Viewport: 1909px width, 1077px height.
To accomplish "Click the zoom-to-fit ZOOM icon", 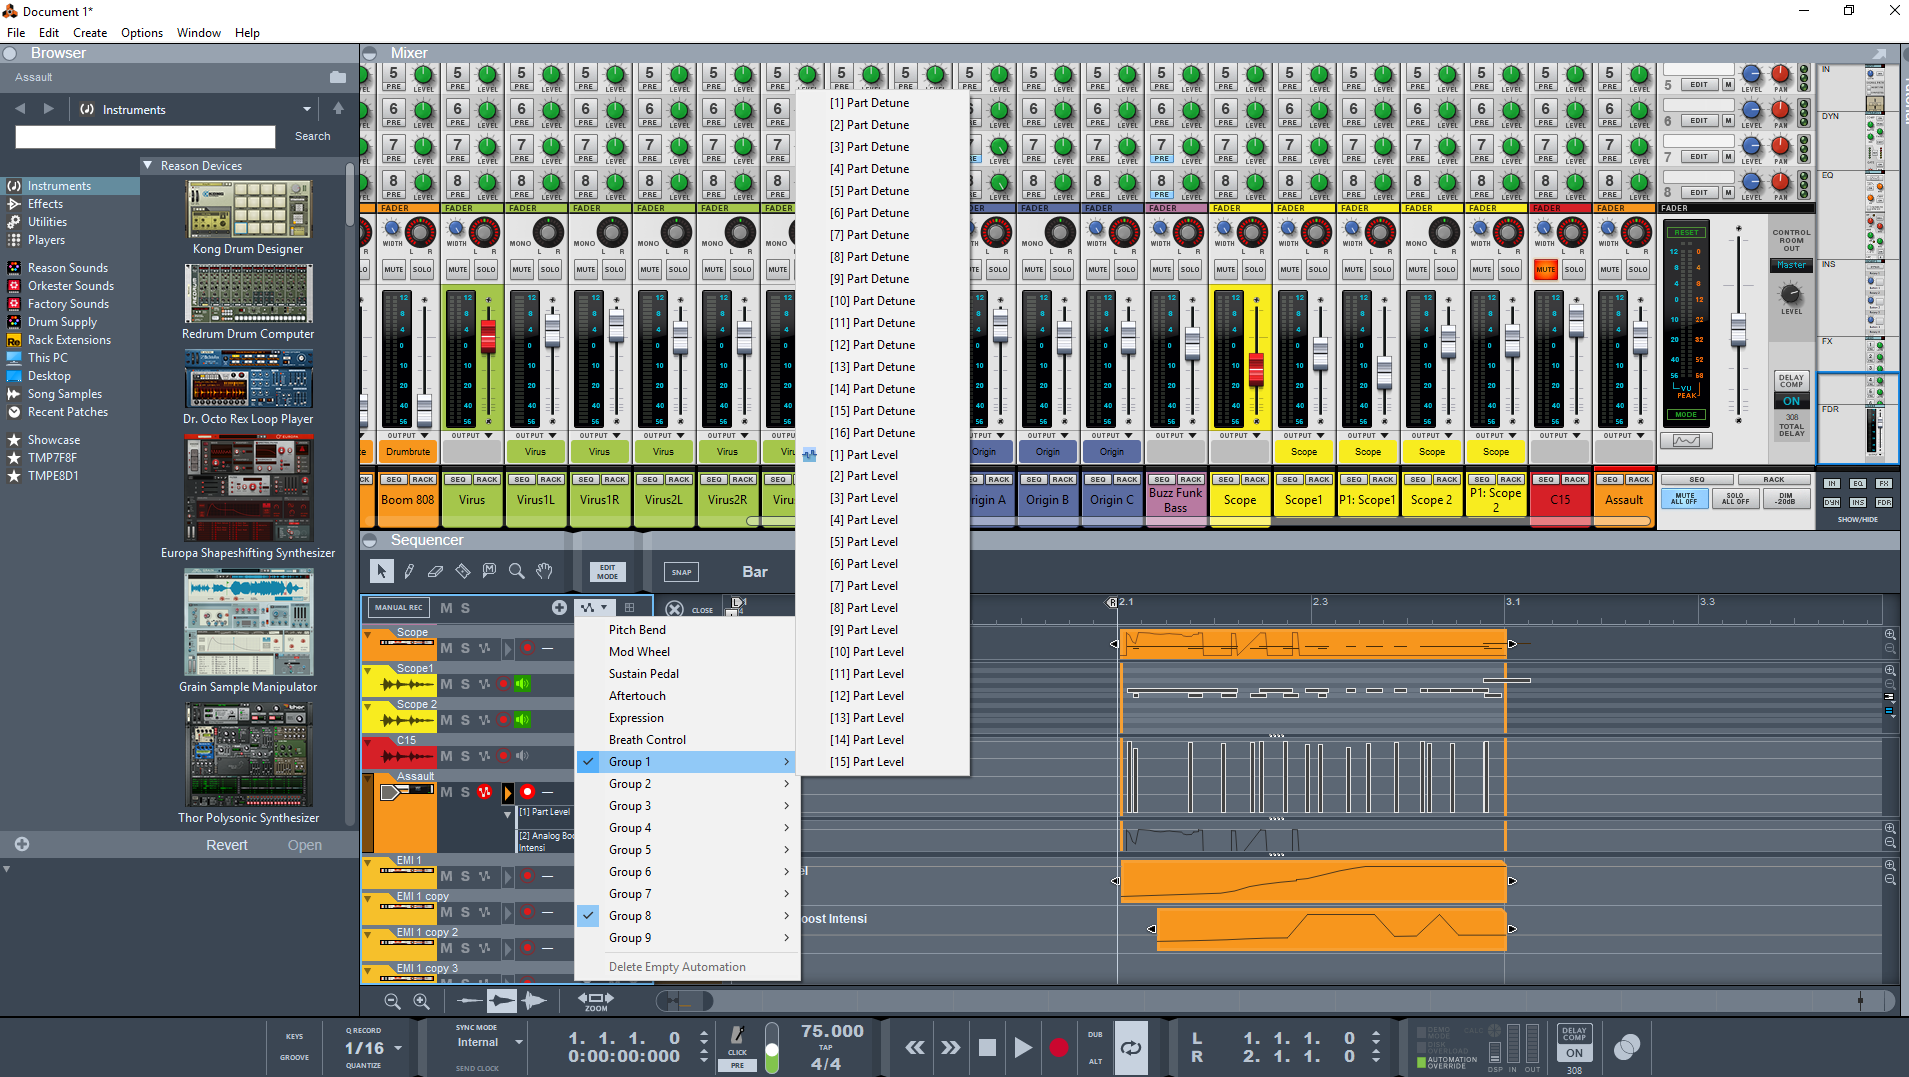I will 596,1000.
